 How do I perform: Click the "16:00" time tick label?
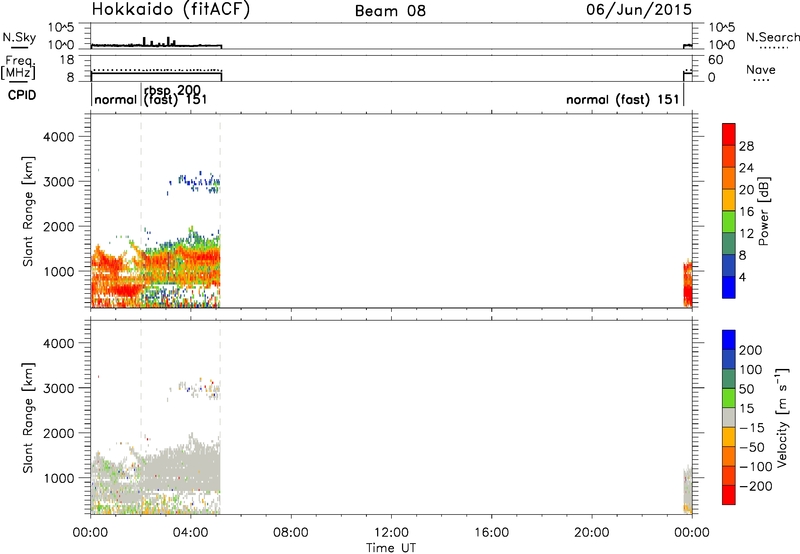pyautogui.click(x=491, y=533)
